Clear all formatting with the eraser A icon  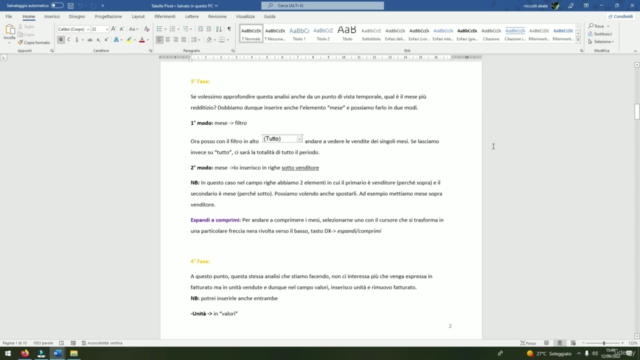pyautogui.click(x=147, y=29)
